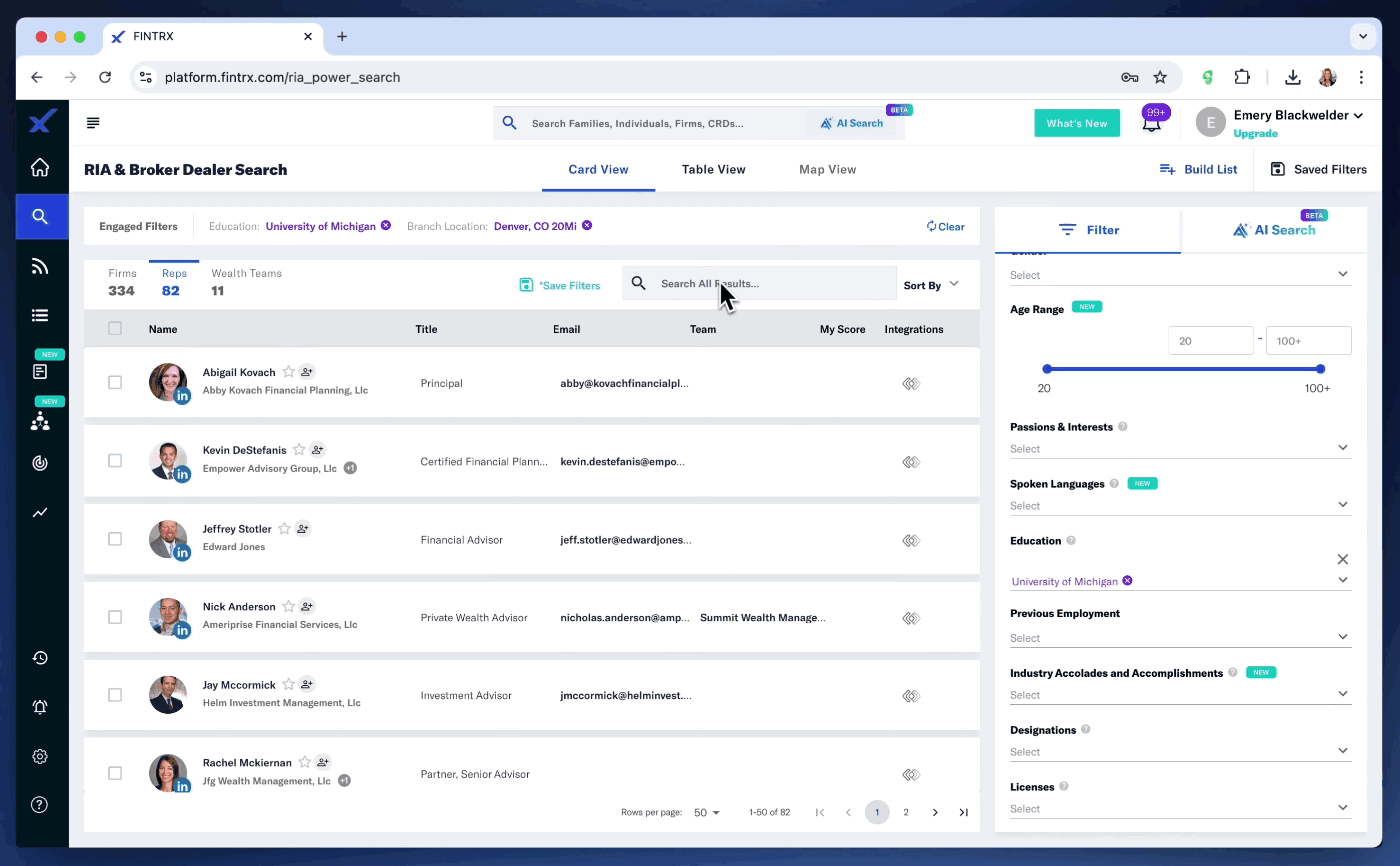Open the RSS feed icon in the sidebar

(x=40, y=266)
